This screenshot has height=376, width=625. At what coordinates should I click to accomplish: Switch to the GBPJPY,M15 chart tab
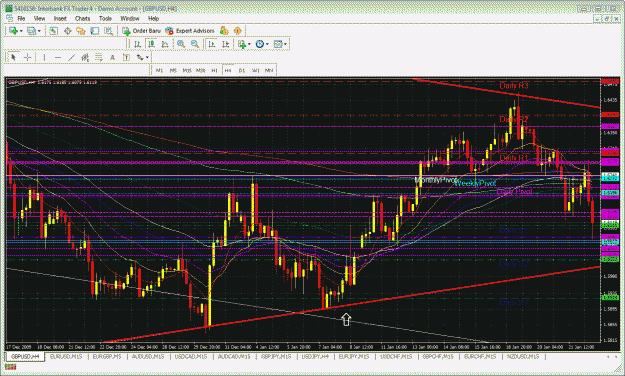click(276, 357)
